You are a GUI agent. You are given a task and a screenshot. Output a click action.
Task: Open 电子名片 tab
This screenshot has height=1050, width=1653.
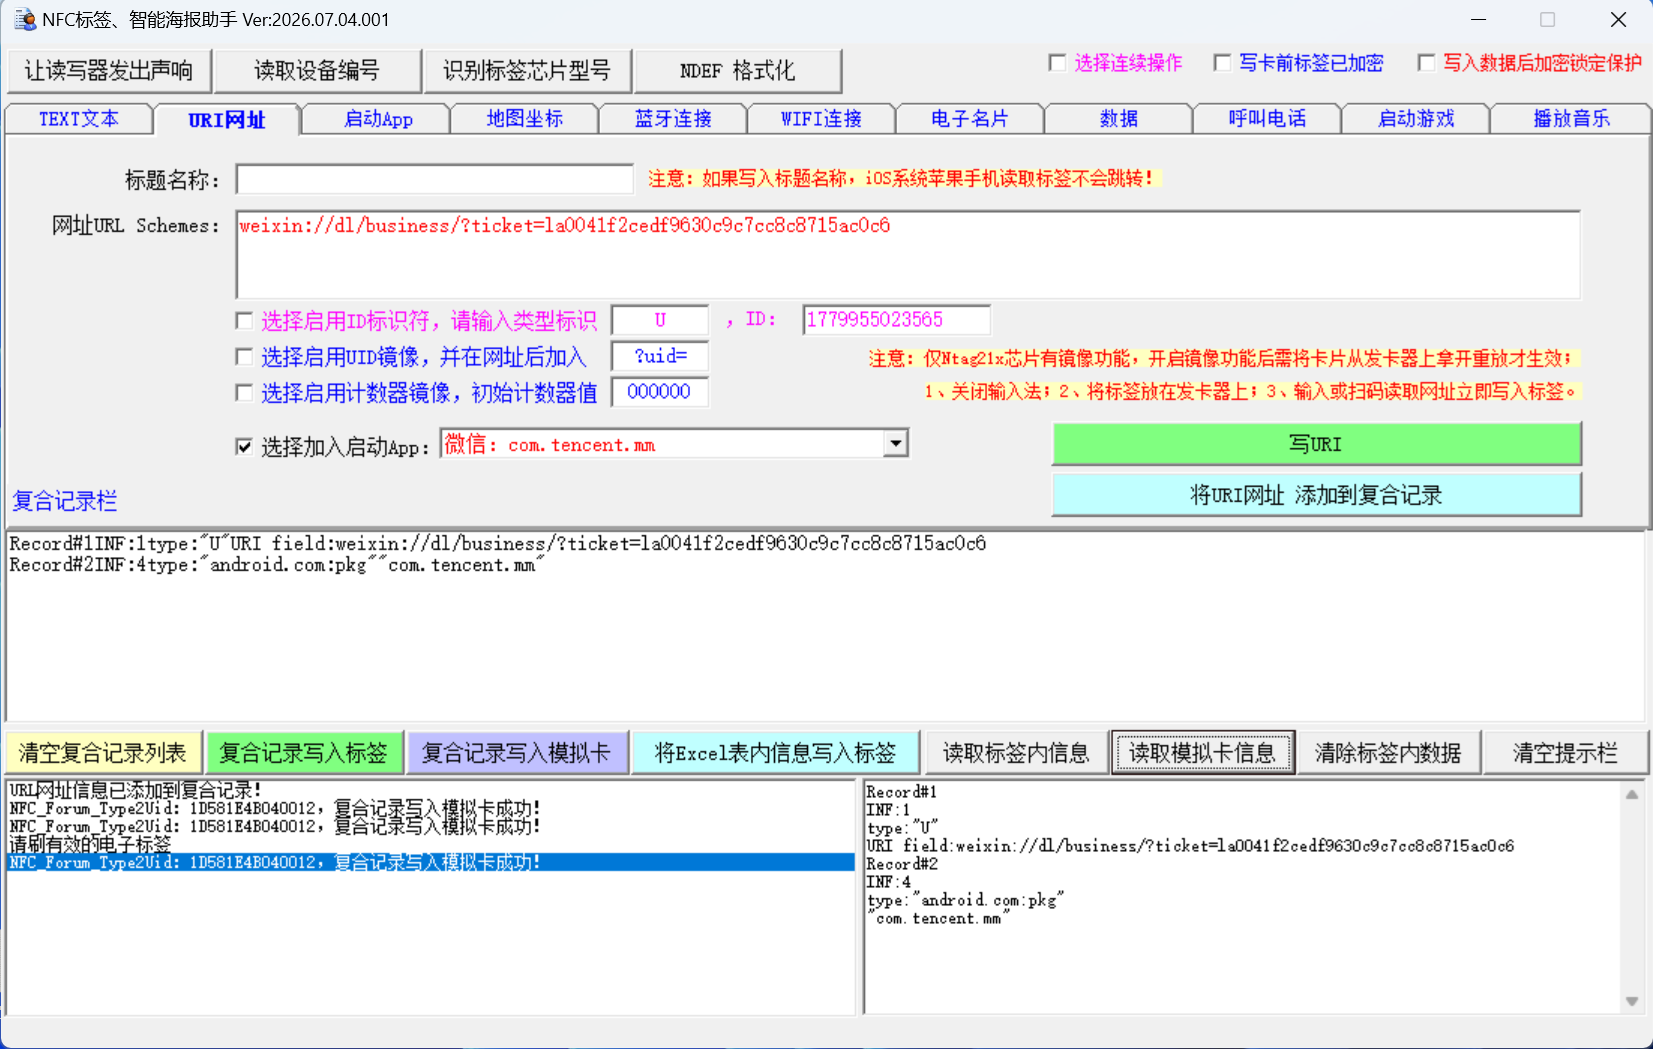[970, 119]
